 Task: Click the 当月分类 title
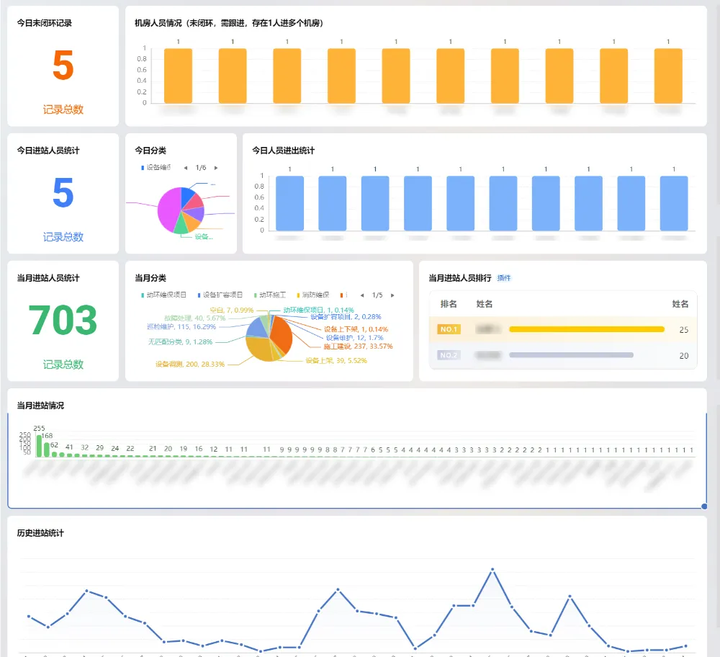point(150,278)
